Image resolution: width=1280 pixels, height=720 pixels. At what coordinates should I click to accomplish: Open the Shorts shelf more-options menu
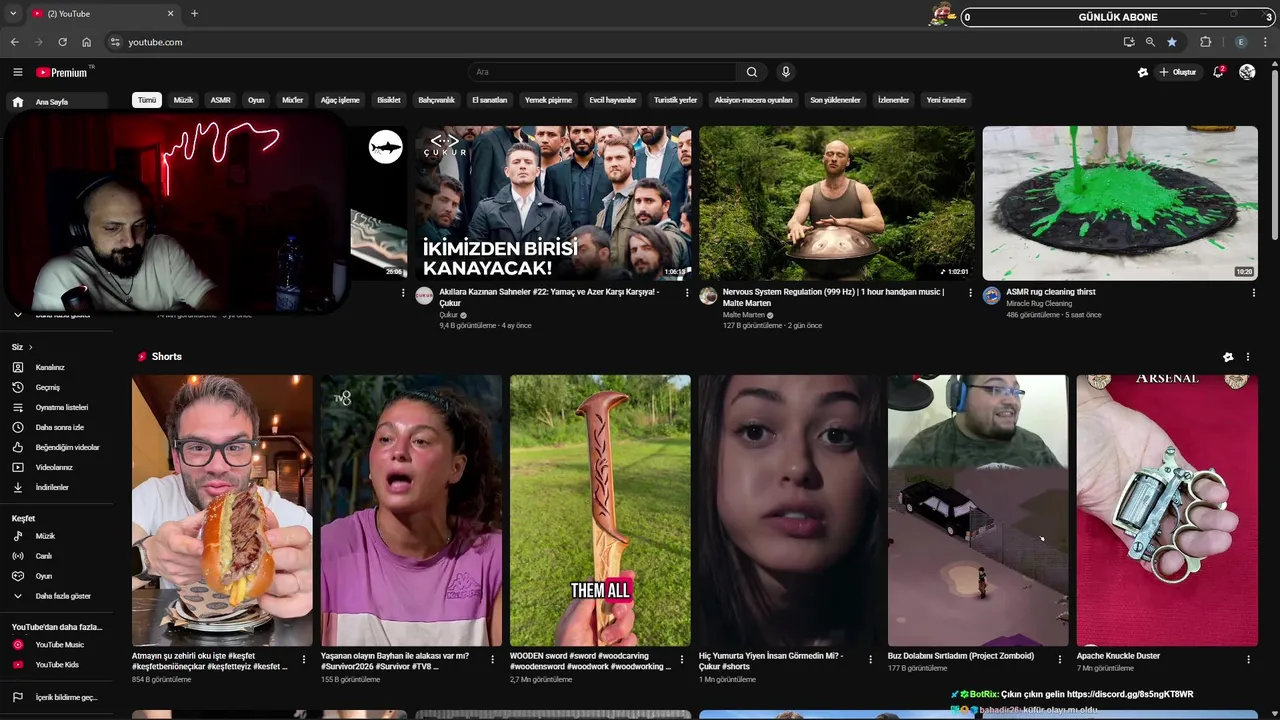(x=1247, y=357)
